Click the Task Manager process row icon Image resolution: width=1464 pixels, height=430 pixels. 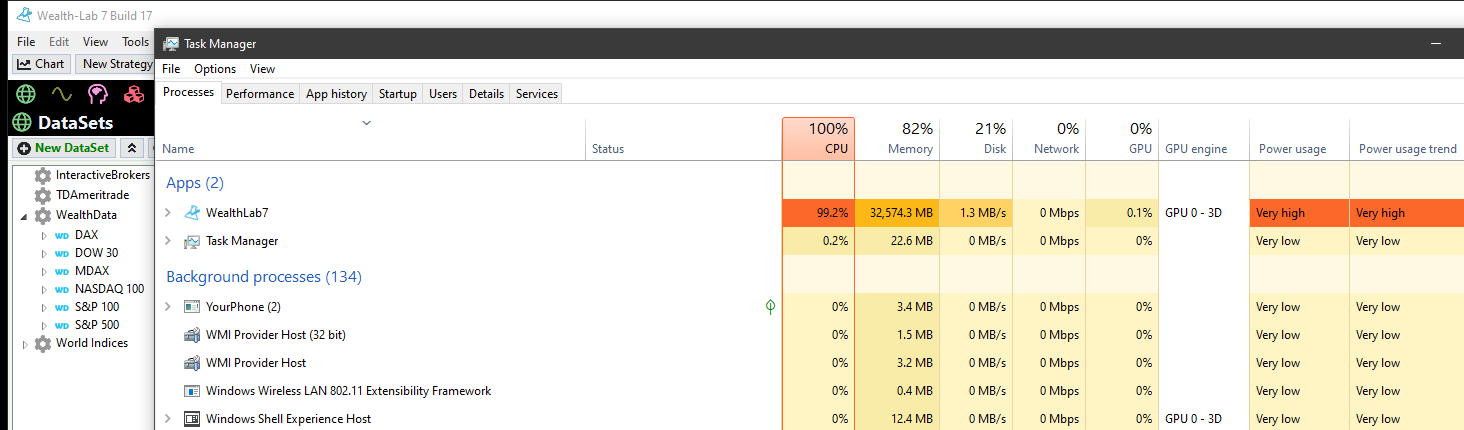192,241
